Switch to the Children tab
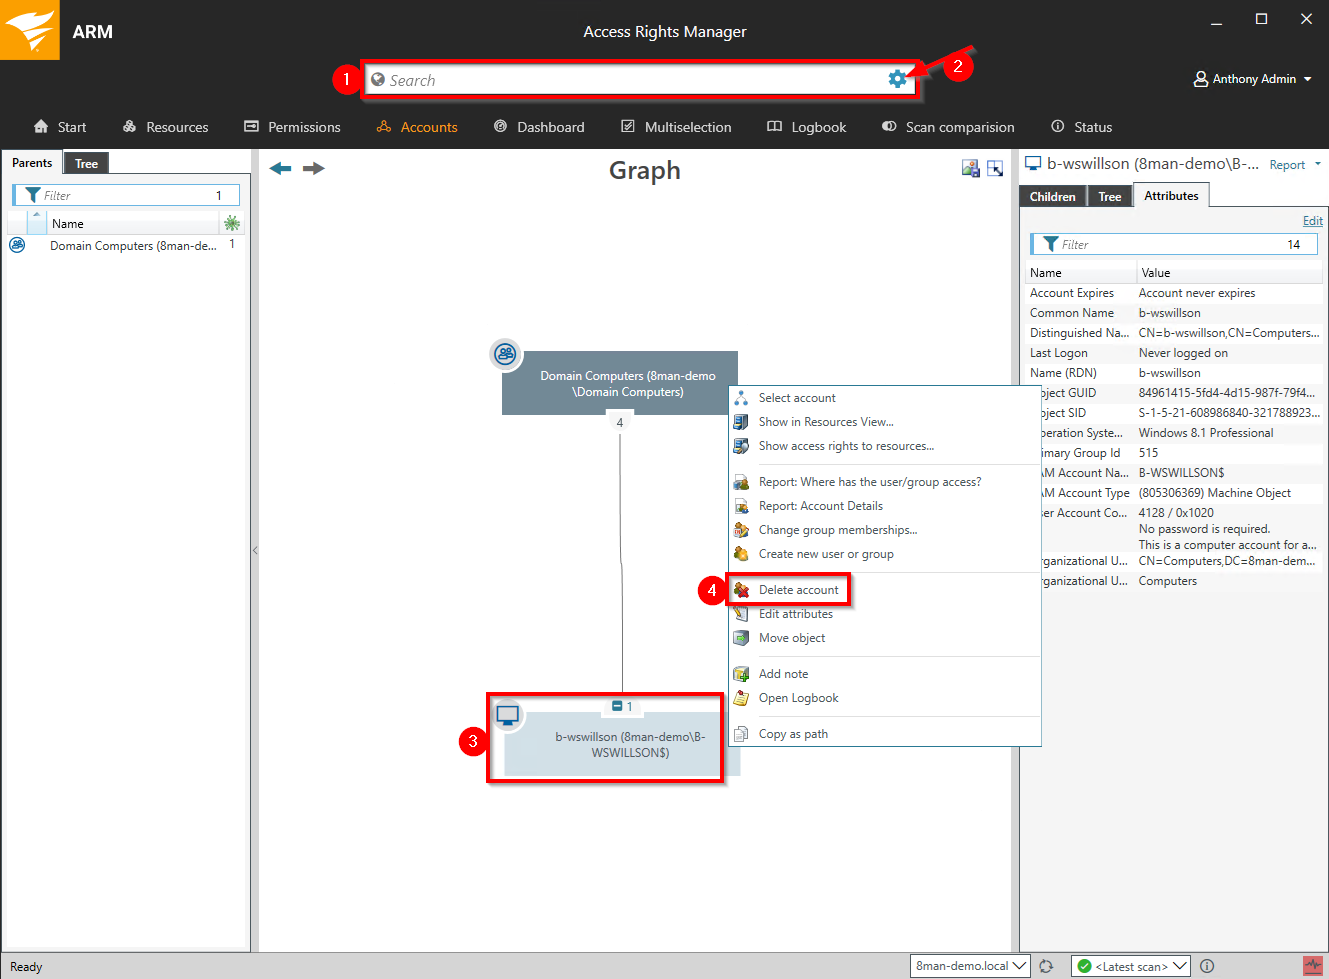 [1052, 197]
